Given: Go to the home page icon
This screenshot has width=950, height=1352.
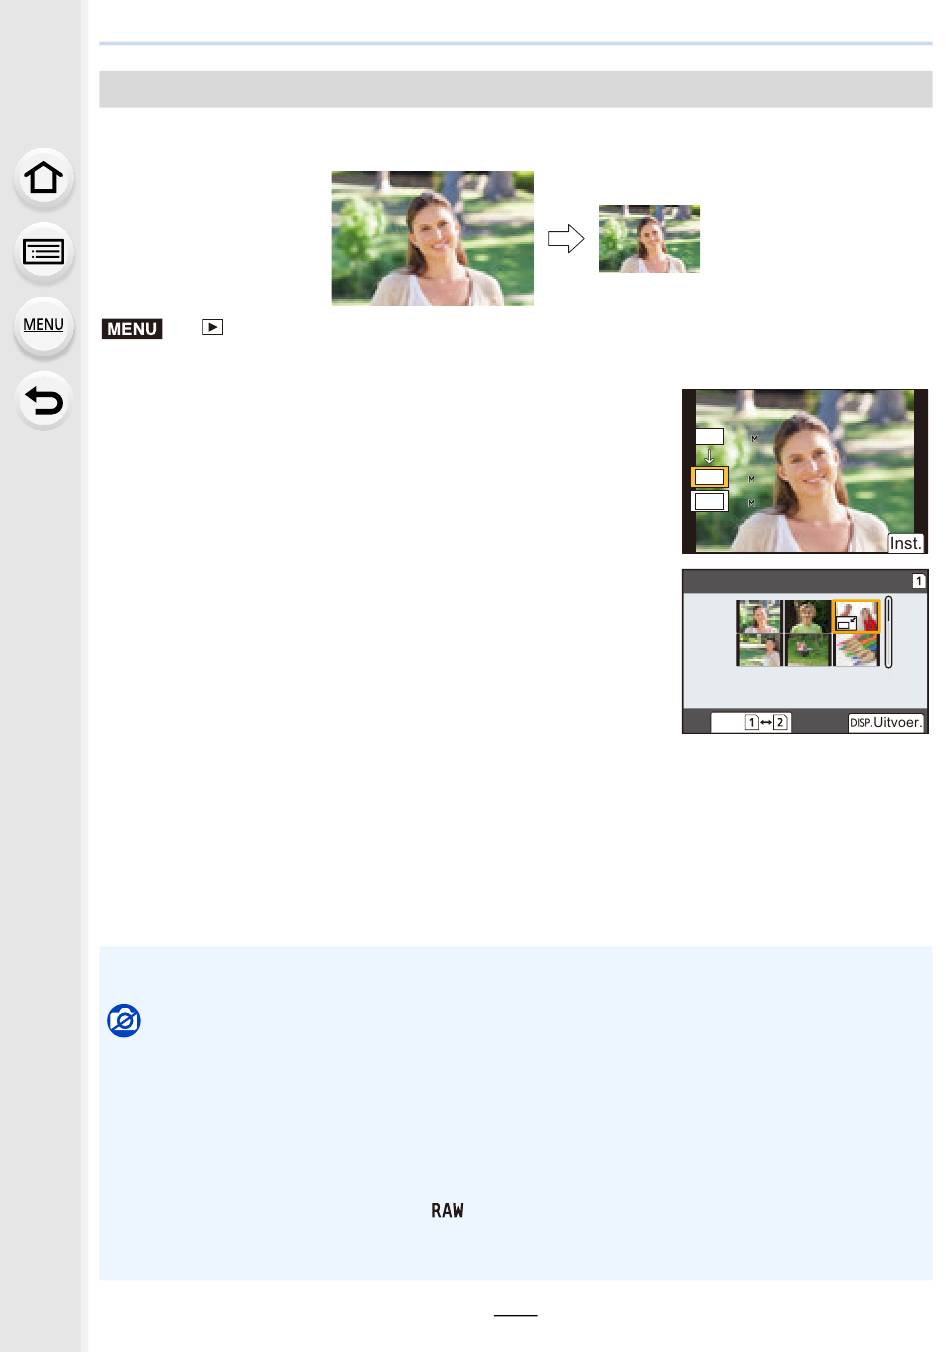Looking at the screenshot, I should pyautogui.click(x=43, y=178).
